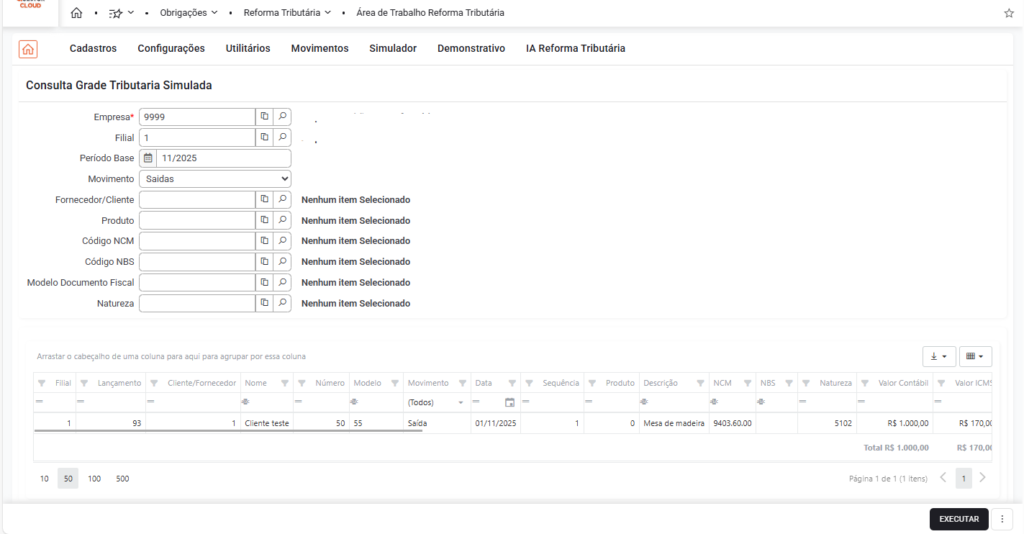Open the three-dot menu next to Executar

[1001, 519]
